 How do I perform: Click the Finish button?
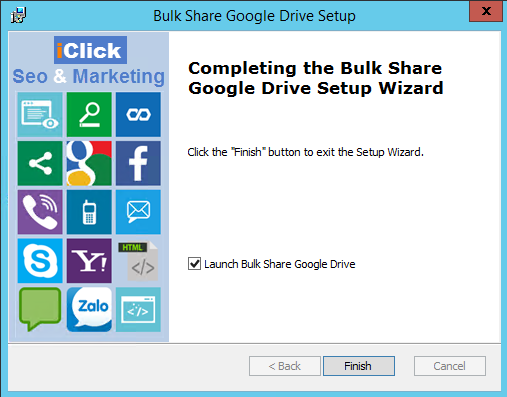pyautogui.click(x=359, y=366)
